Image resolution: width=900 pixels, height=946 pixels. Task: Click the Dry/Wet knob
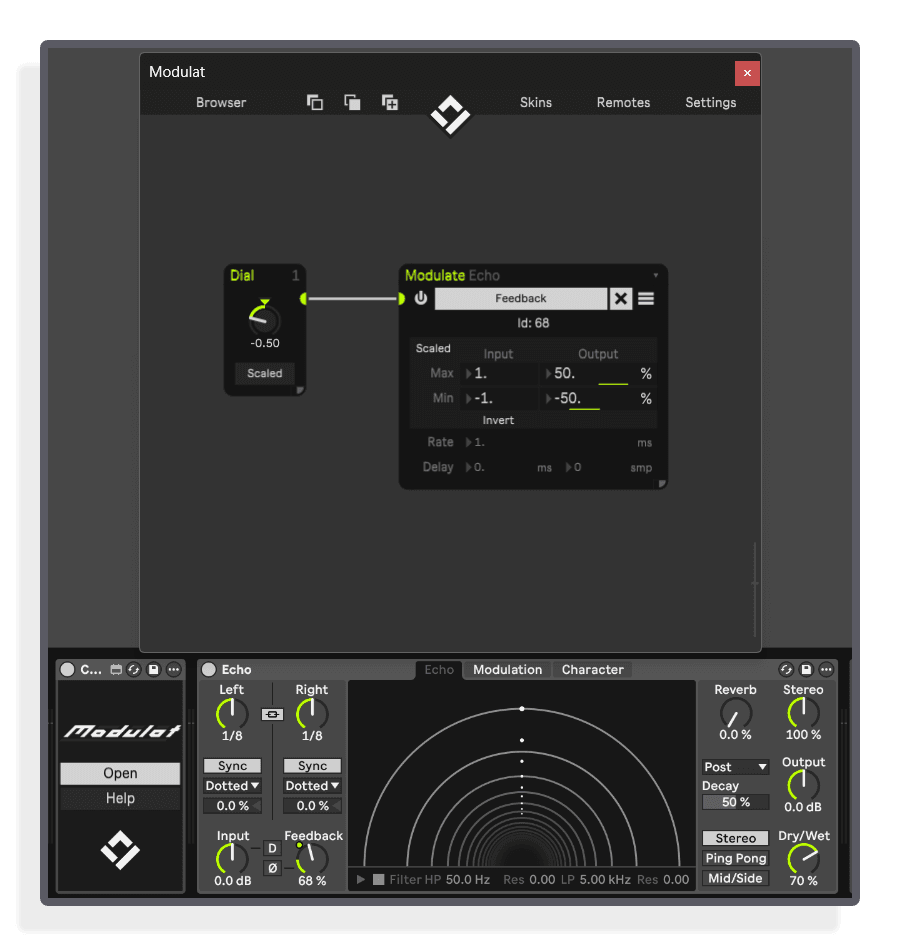click(803, 858)
